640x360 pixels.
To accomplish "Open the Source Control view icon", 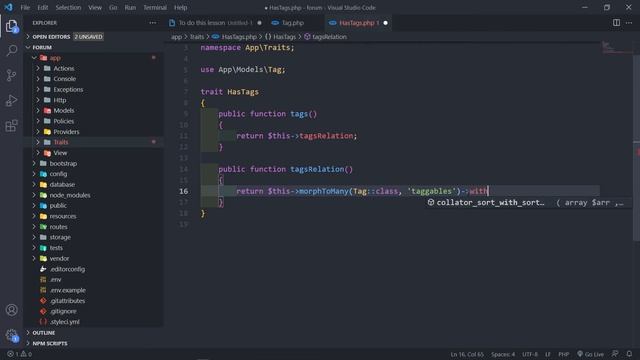I will [12, 76].
